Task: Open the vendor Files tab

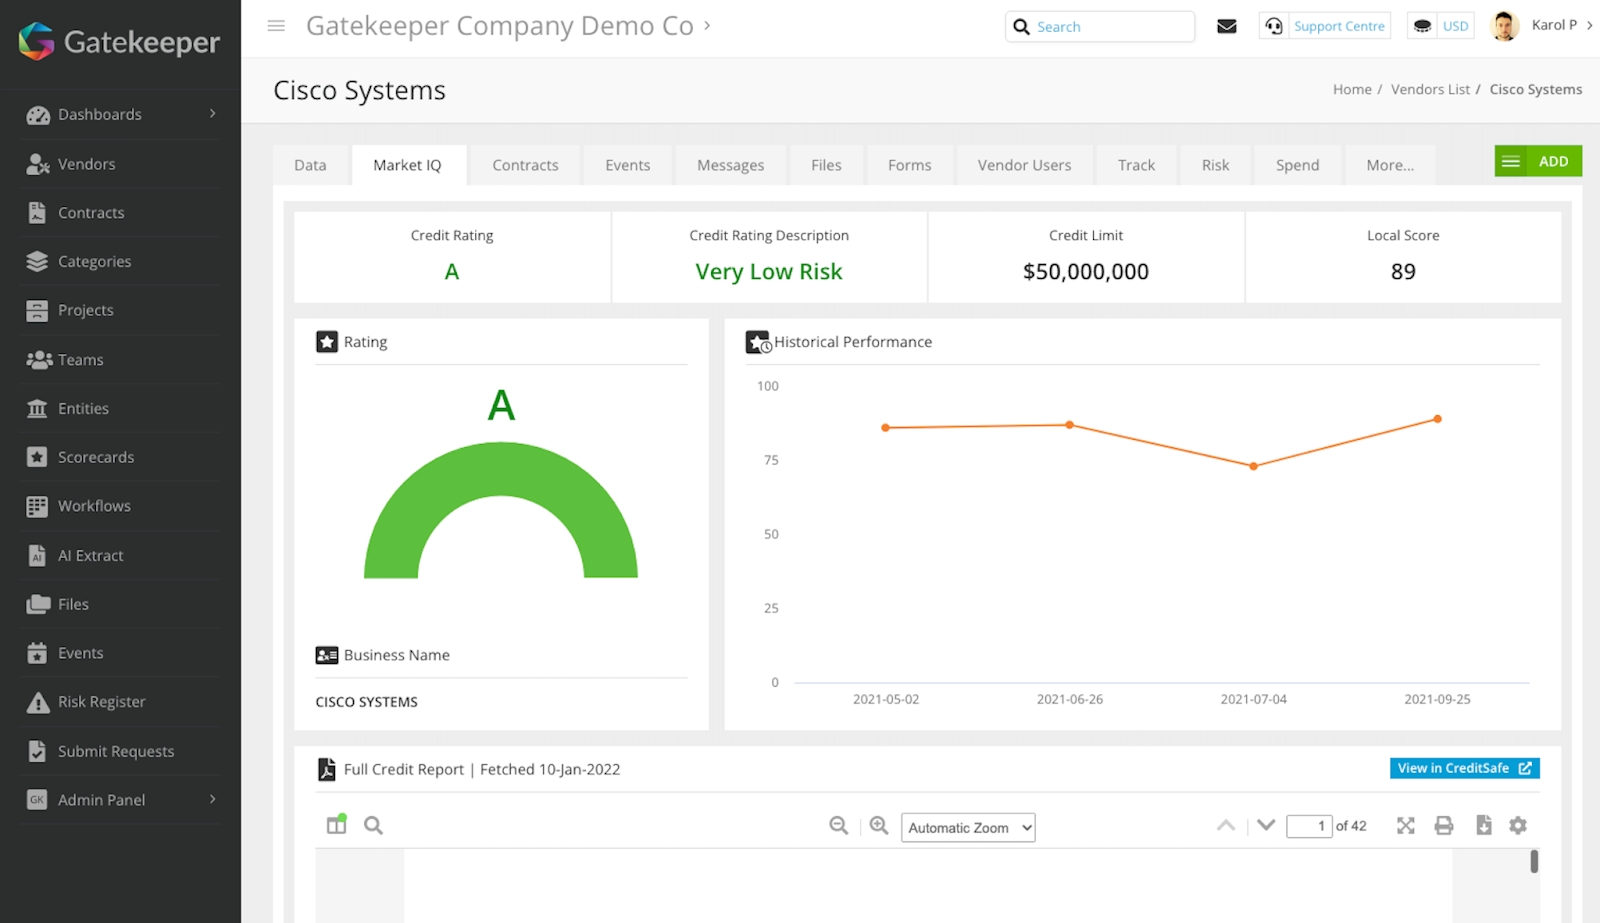Action: (x=826, y=165)
